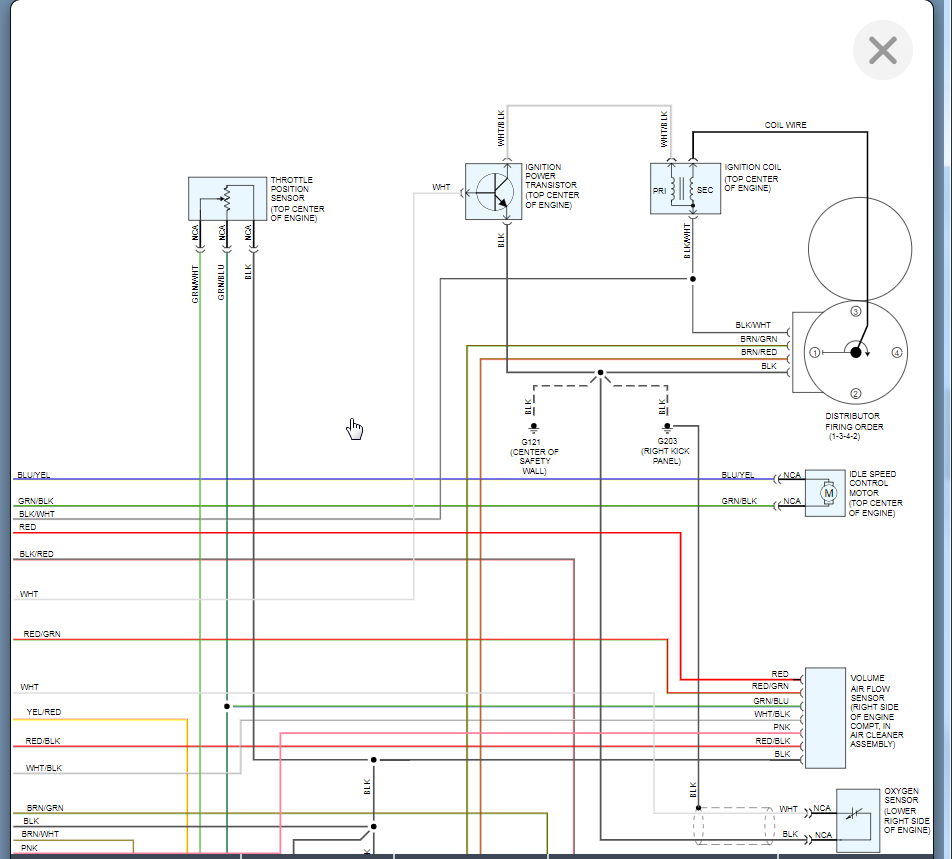Image resolution: width=952 pixels, height=859 pixels.
Task: Click the distributor rotor center dot
Action: pyautogui.click(x=855, y=352)
